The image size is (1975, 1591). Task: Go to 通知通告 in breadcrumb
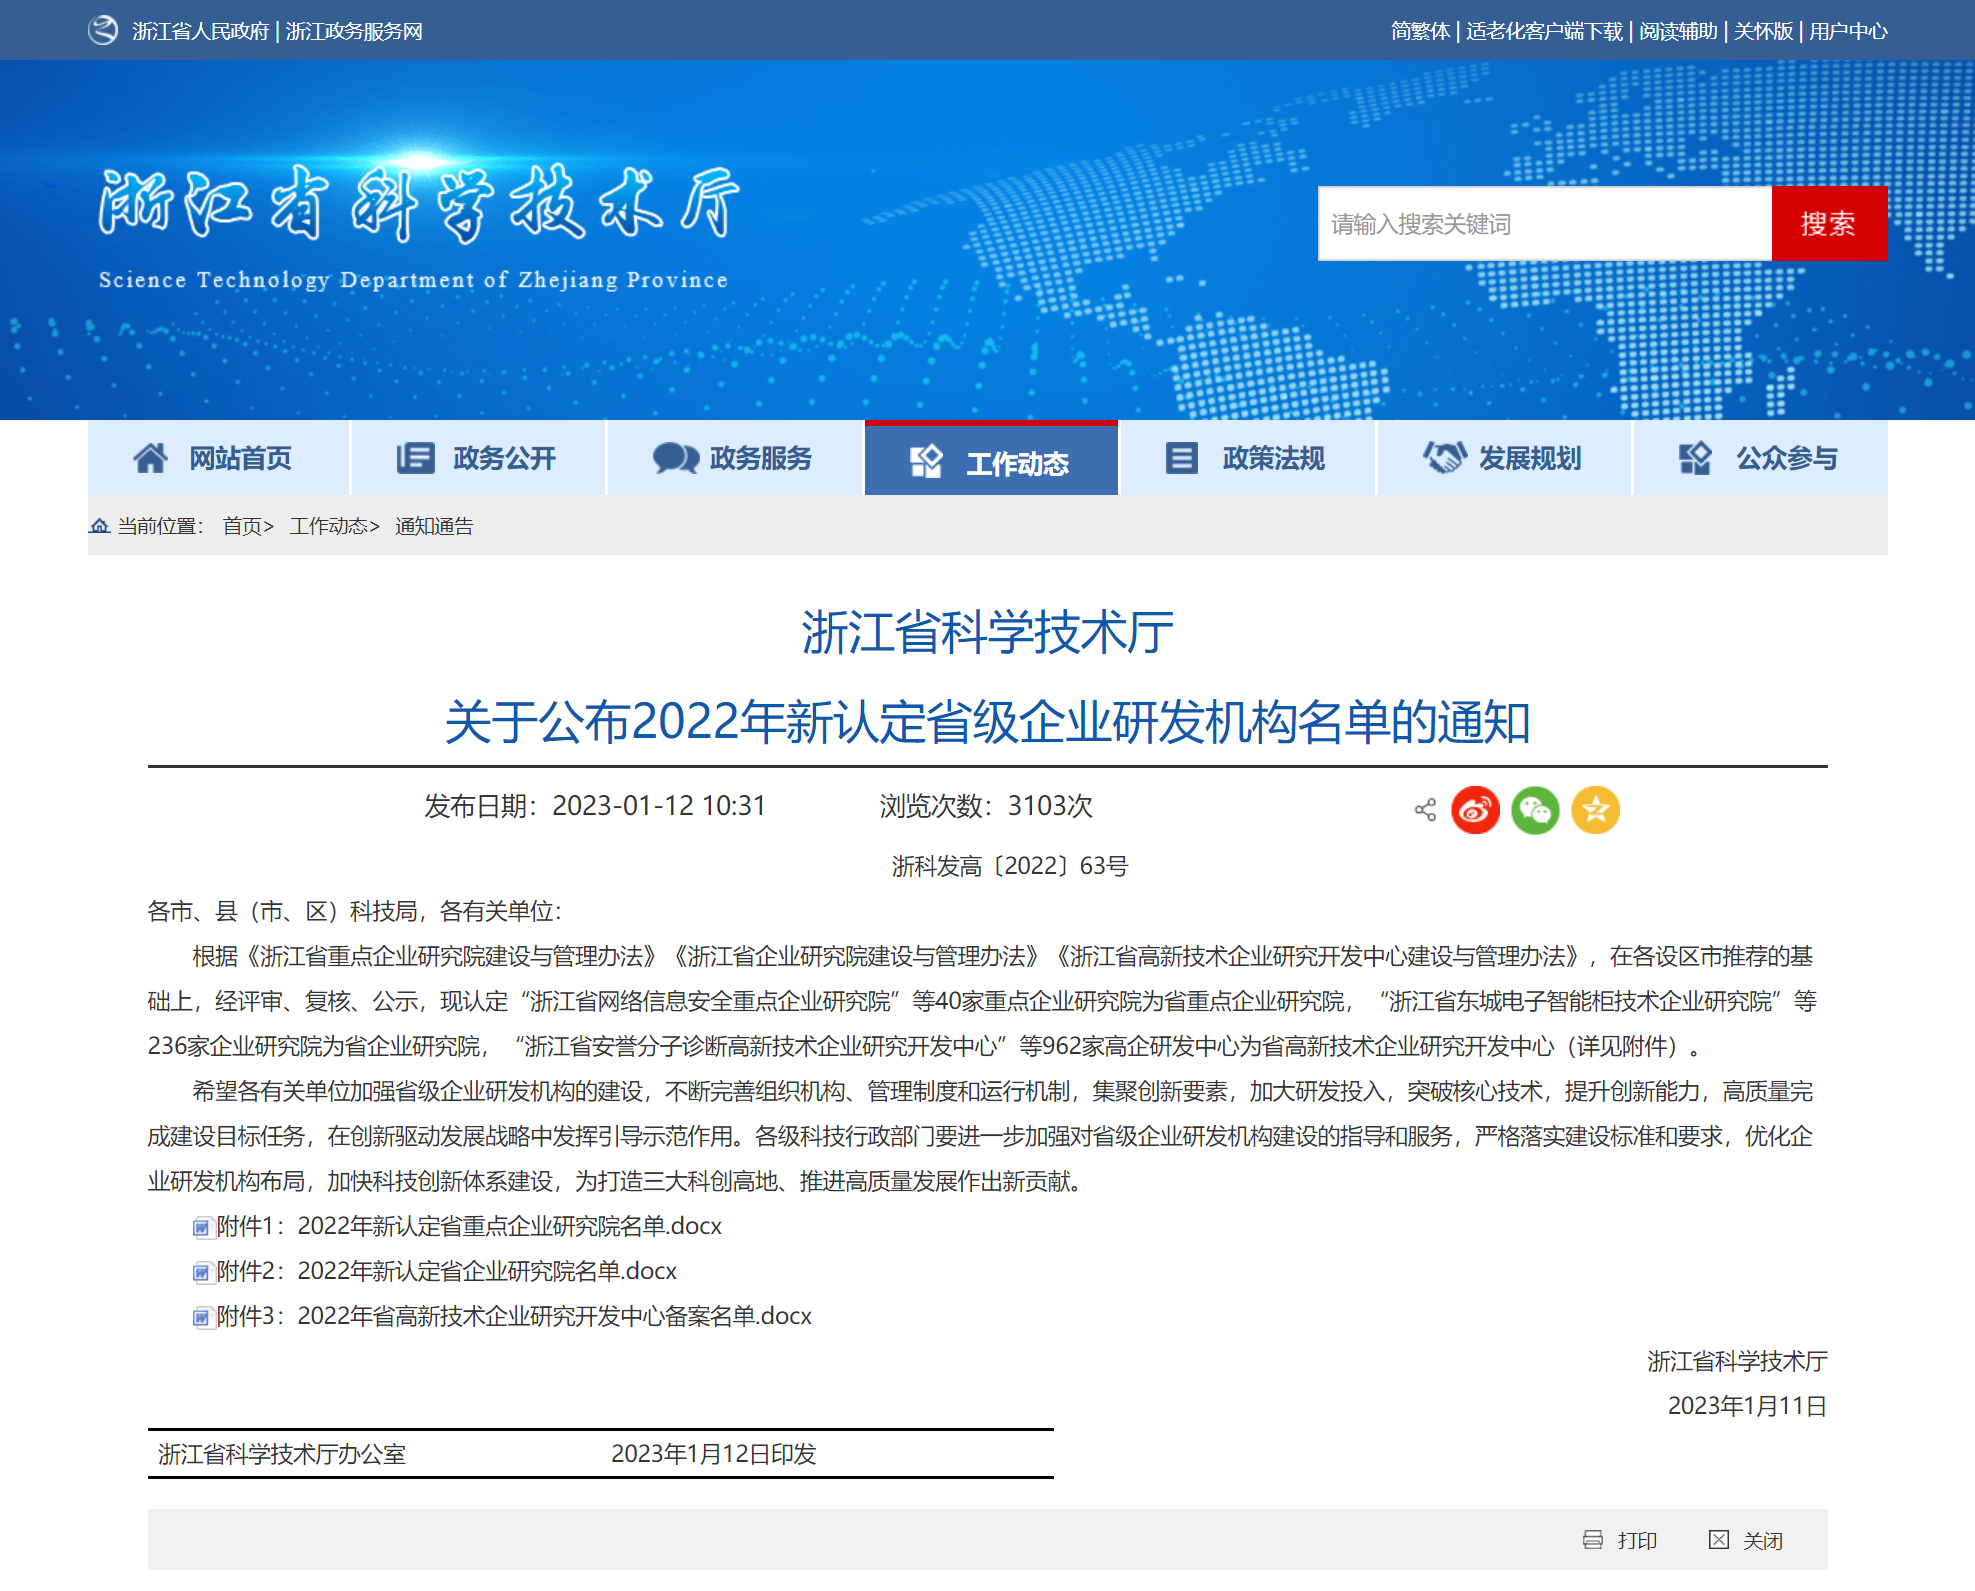434,526
